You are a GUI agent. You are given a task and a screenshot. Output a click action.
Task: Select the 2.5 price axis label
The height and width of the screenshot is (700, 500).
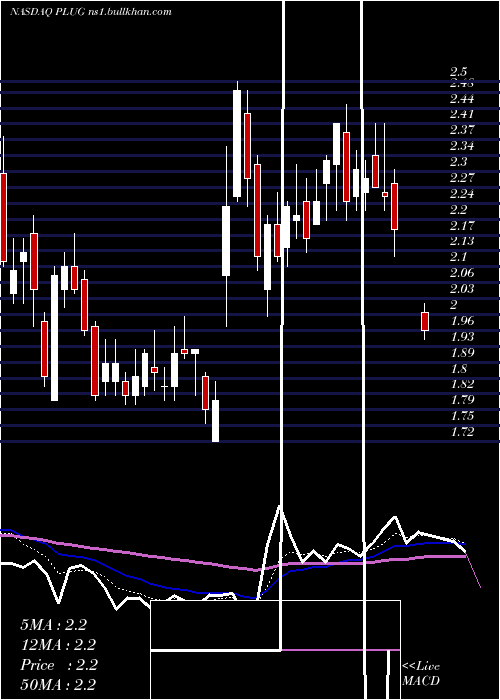pyautogui.click(x=458, y=71)
